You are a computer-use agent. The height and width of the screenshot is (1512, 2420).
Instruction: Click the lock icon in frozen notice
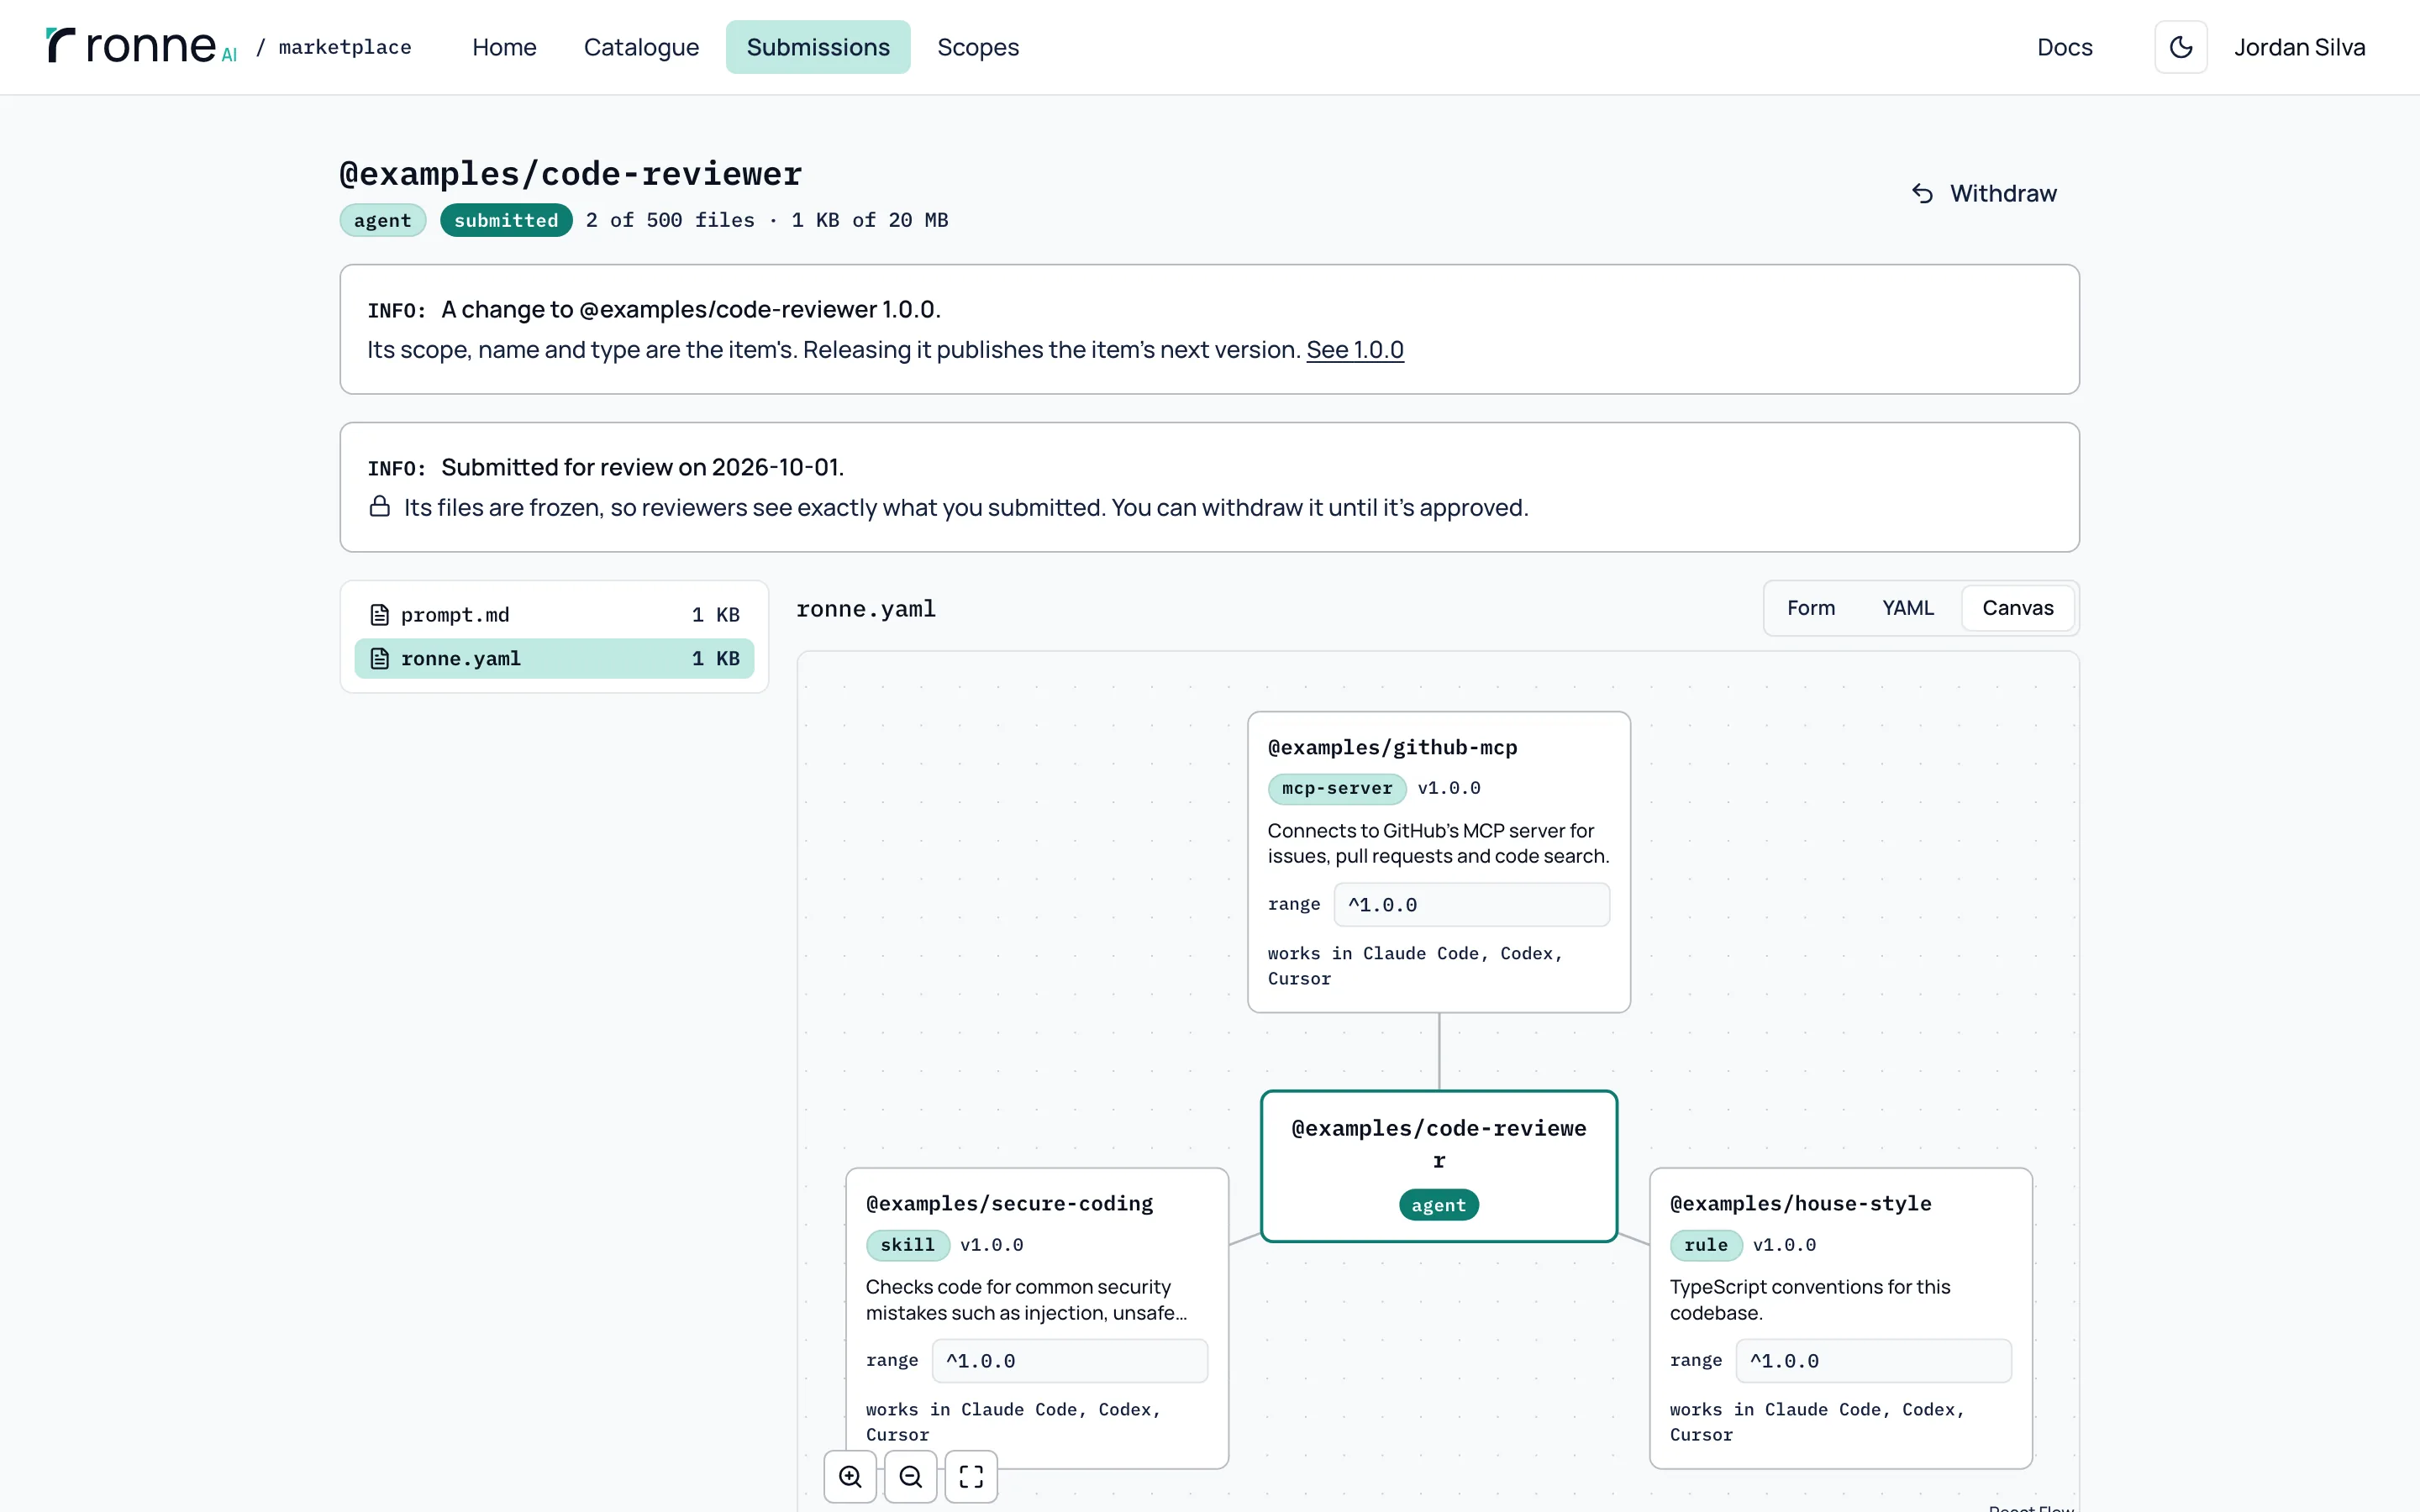[379, 506]
